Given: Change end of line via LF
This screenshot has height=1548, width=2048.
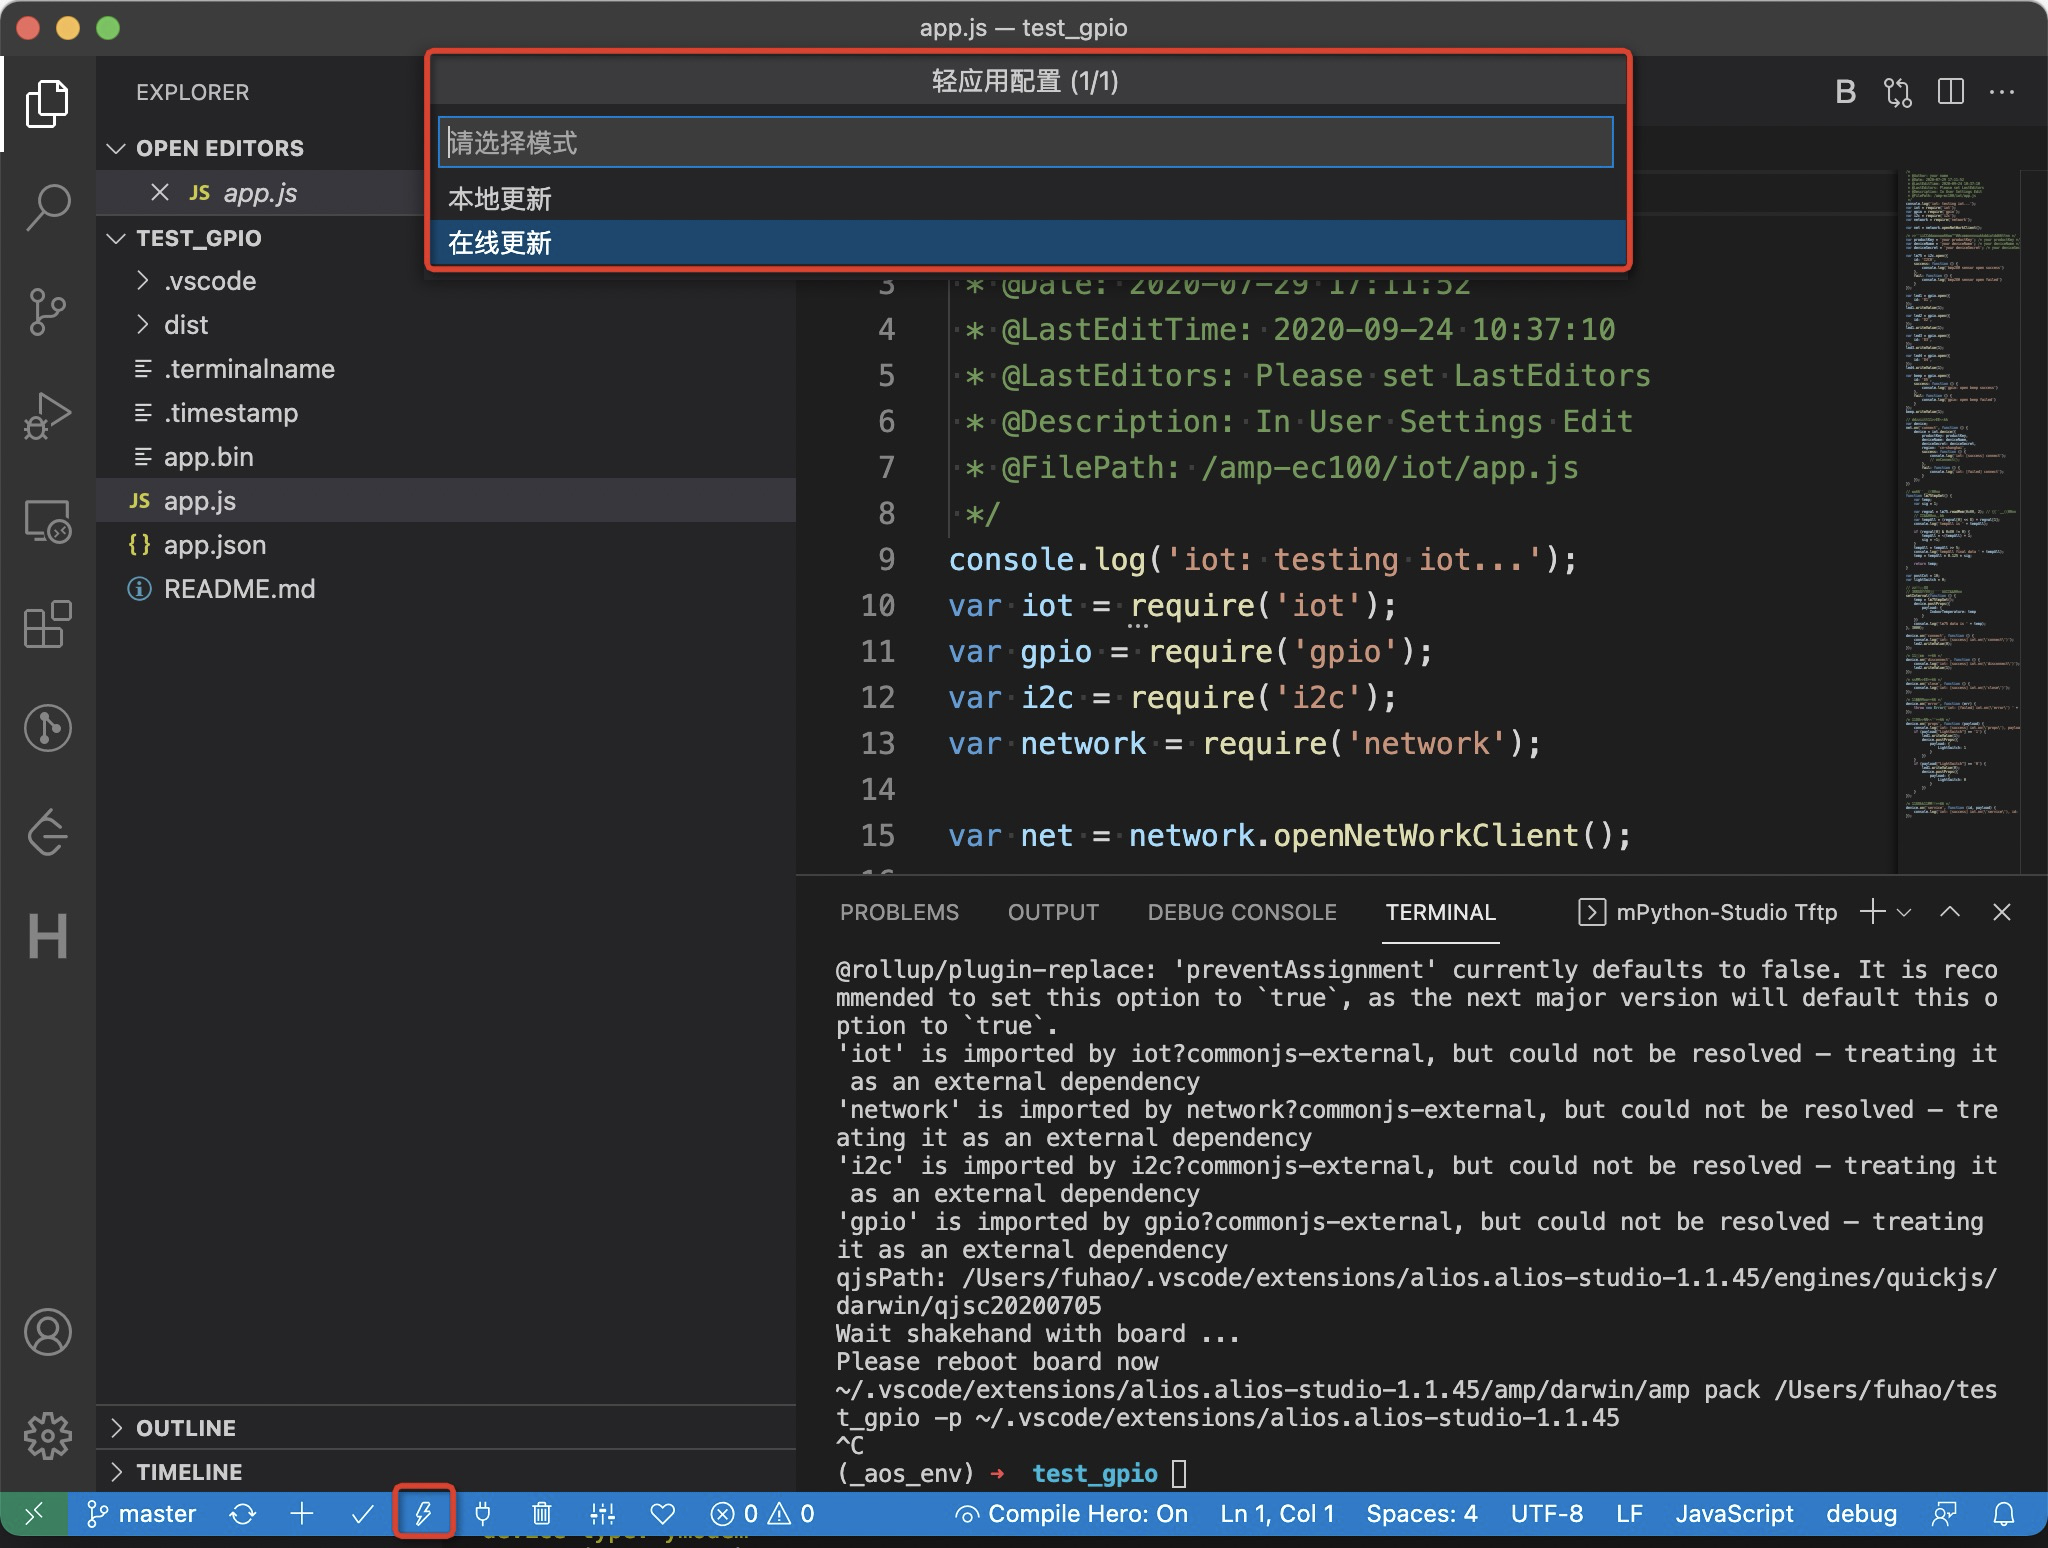Looking at the screenshot, I should 1630,1514.
